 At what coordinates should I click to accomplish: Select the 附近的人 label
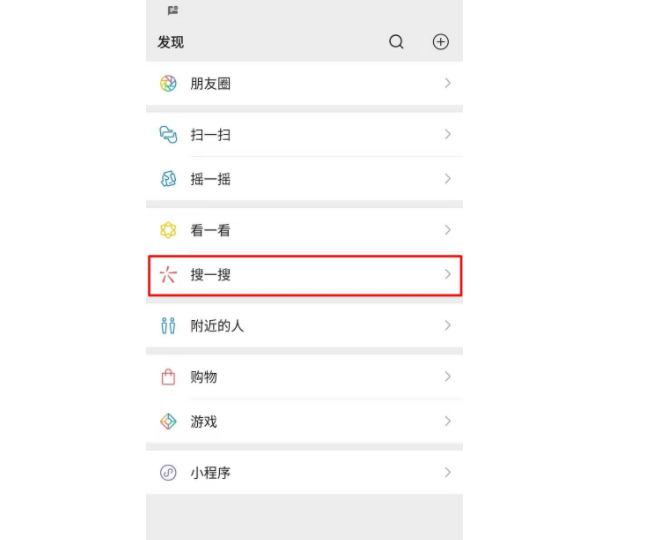[x=217, y=326]
